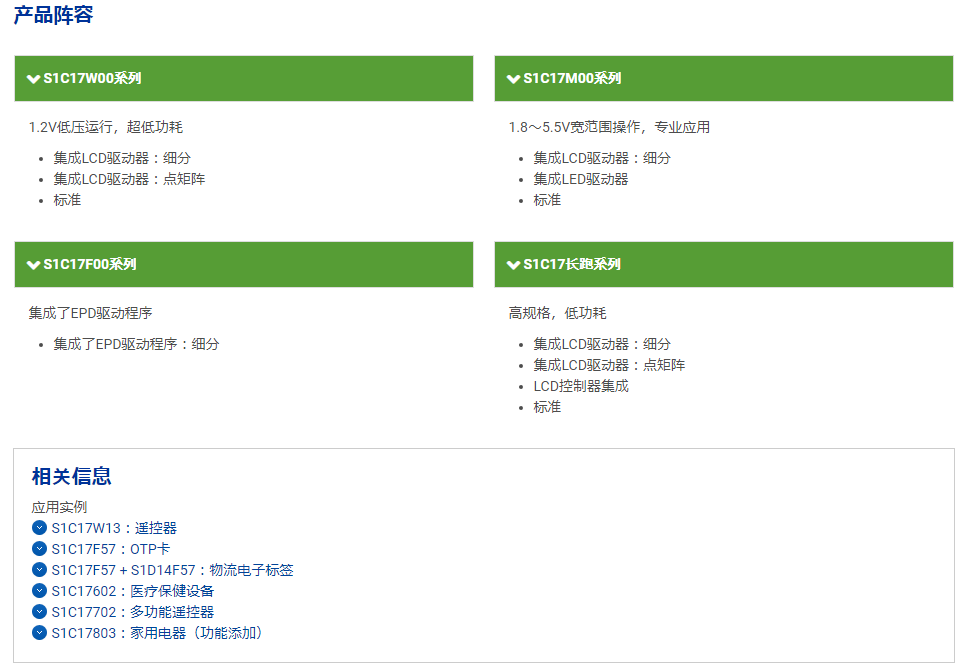Click the round arrow icon before S1C17W13
This screenshot has width=963, height=663.
pyautogui.click(x=39, y=527)
